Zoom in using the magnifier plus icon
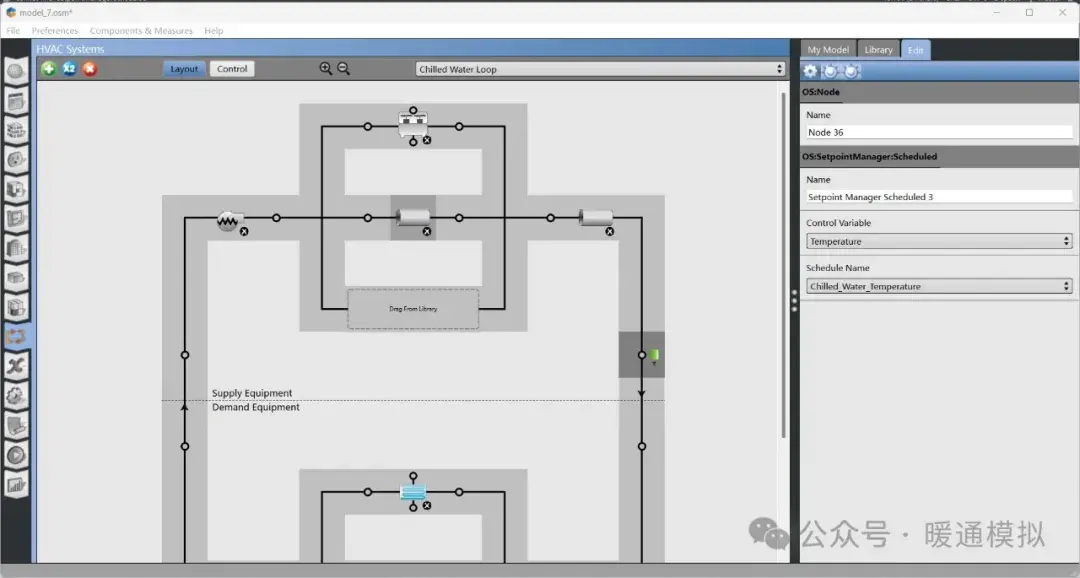Screen dimensions: 1080x578 pos(325,68)
